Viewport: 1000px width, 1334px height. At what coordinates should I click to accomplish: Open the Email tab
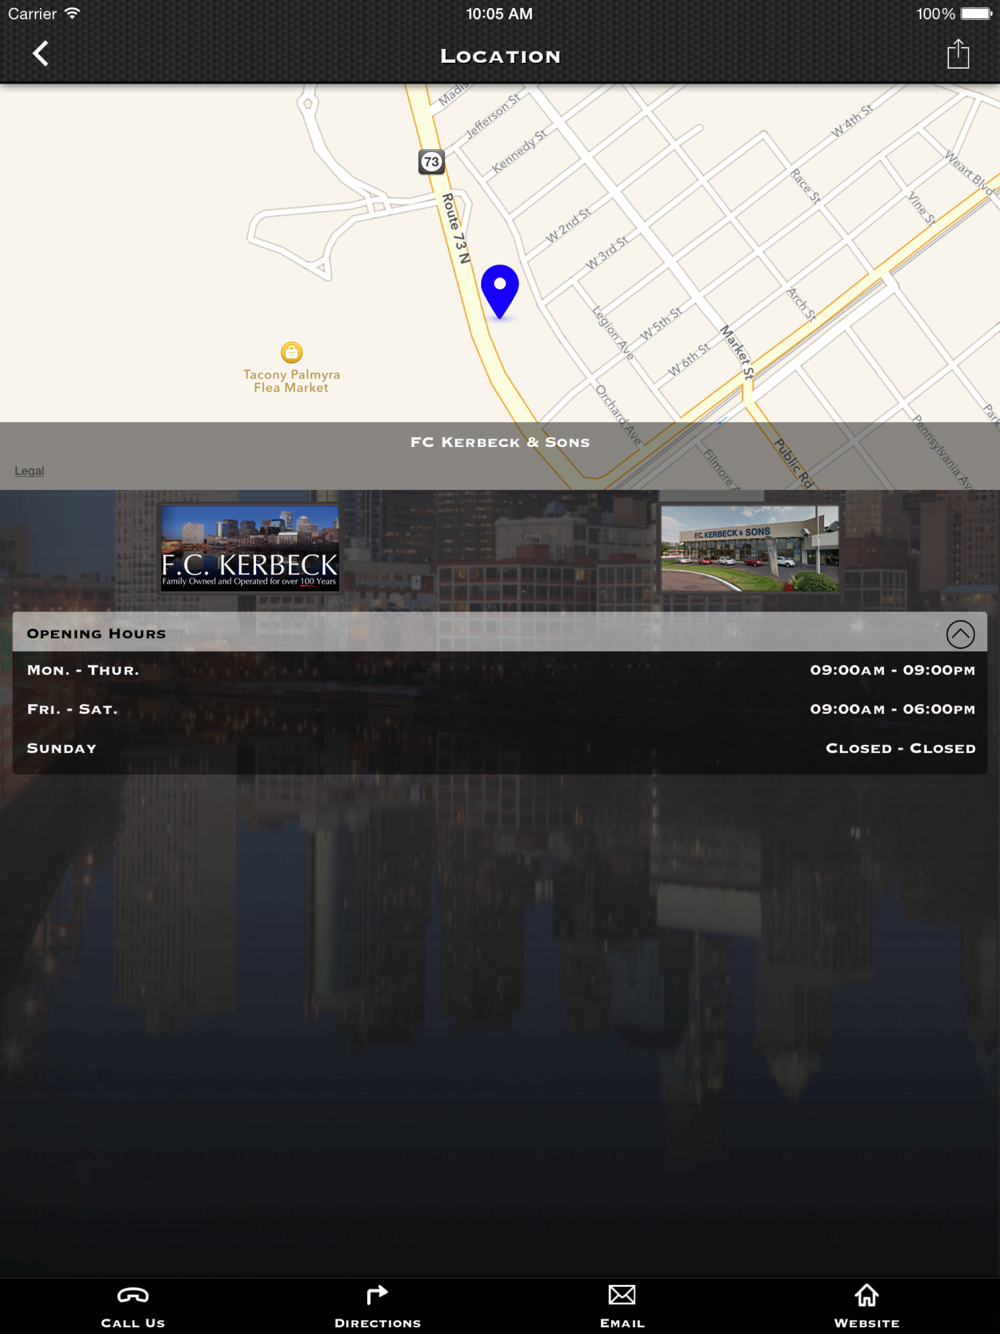pos(622,1307)
